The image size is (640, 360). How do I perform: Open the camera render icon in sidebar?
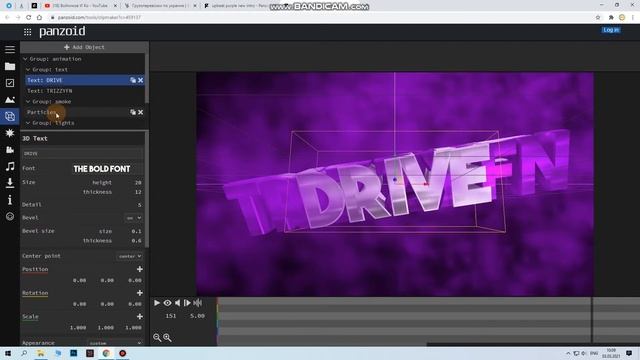point(10,150)
